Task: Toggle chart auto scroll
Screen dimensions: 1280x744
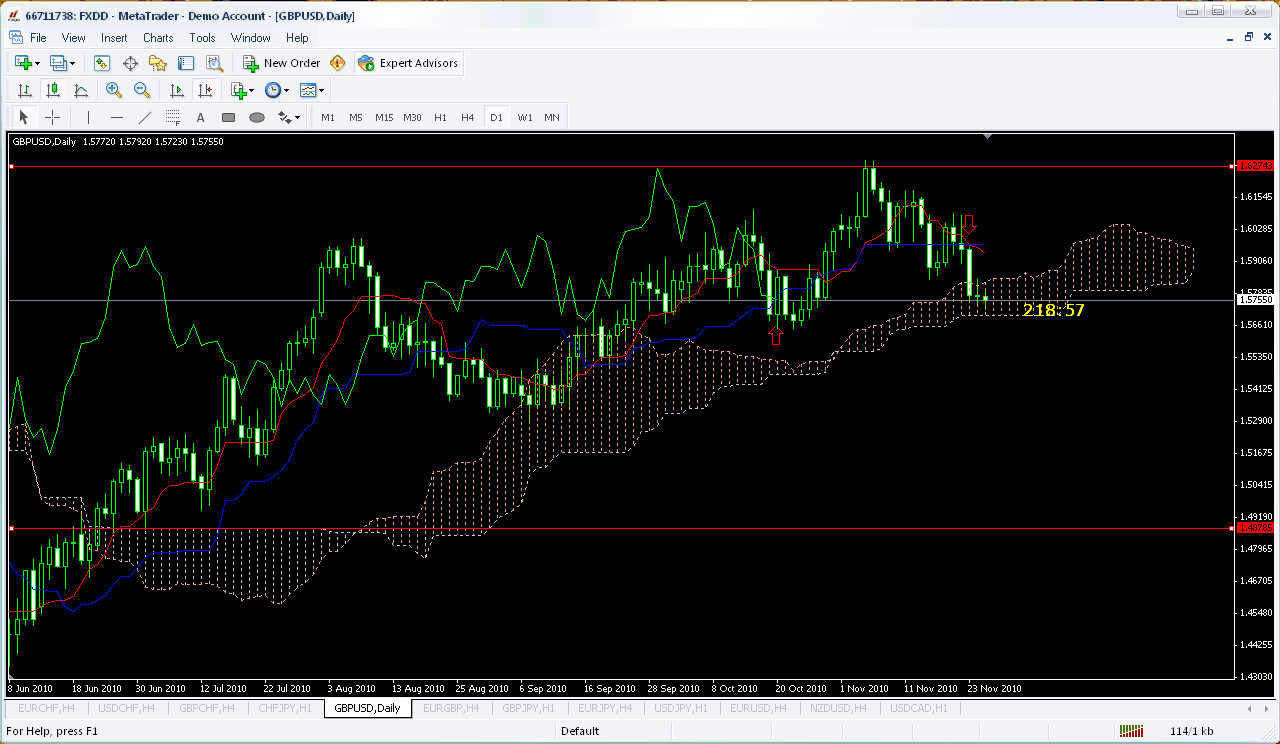Action: pyautogui.click(x=177, y=90)
